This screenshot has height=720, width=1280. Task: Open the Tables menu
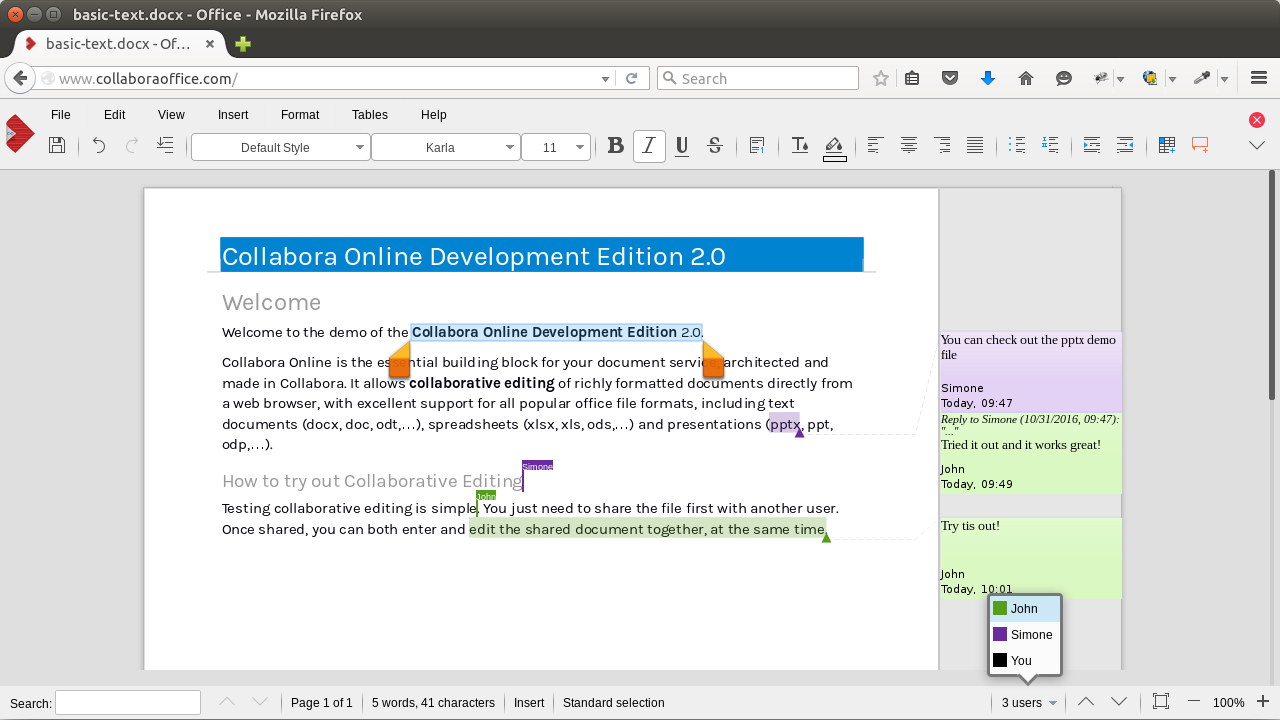click(x=370, y=115)
